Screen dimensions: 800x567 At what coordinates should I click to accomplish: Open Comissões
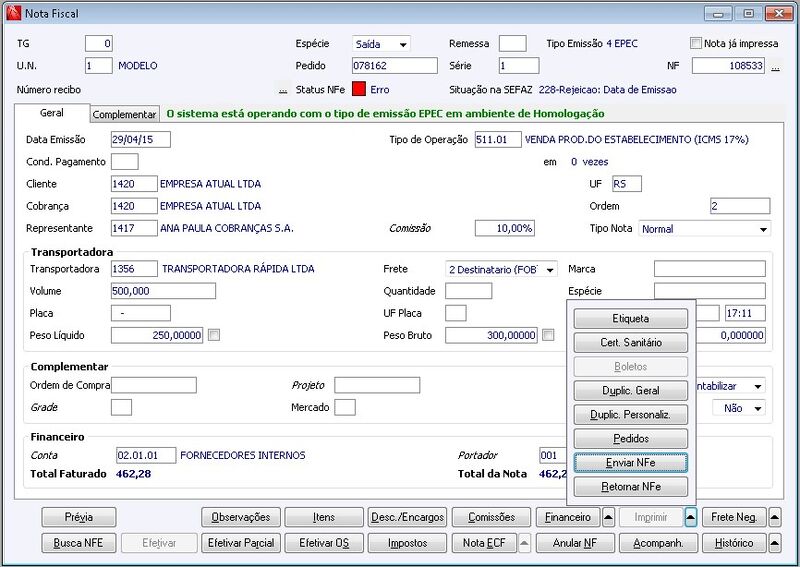click(491, 517)
